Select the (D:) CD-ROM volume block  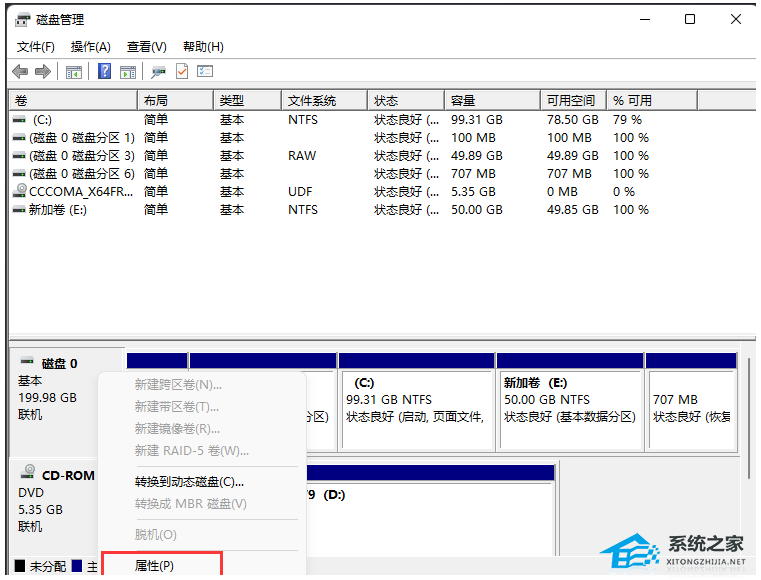click(x=430, y=510)
